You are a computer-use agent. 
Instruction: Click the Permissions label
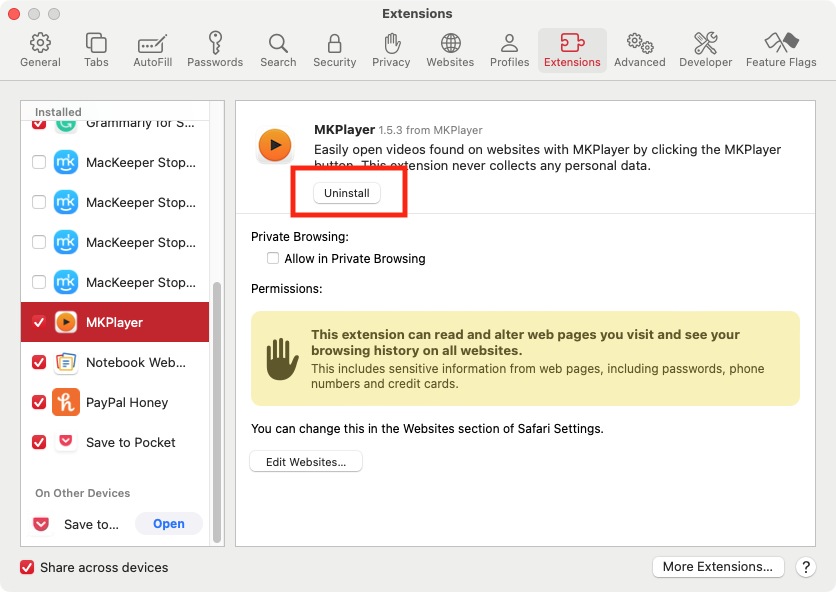coord(287,289)
